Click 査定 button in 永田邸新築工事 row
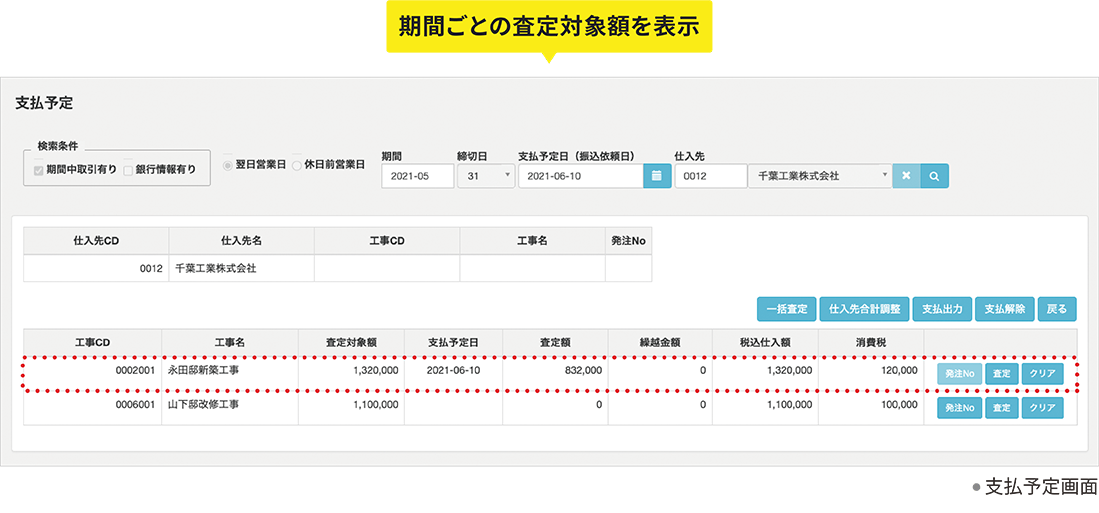Screen dimensions: 1099x513 1002,374
